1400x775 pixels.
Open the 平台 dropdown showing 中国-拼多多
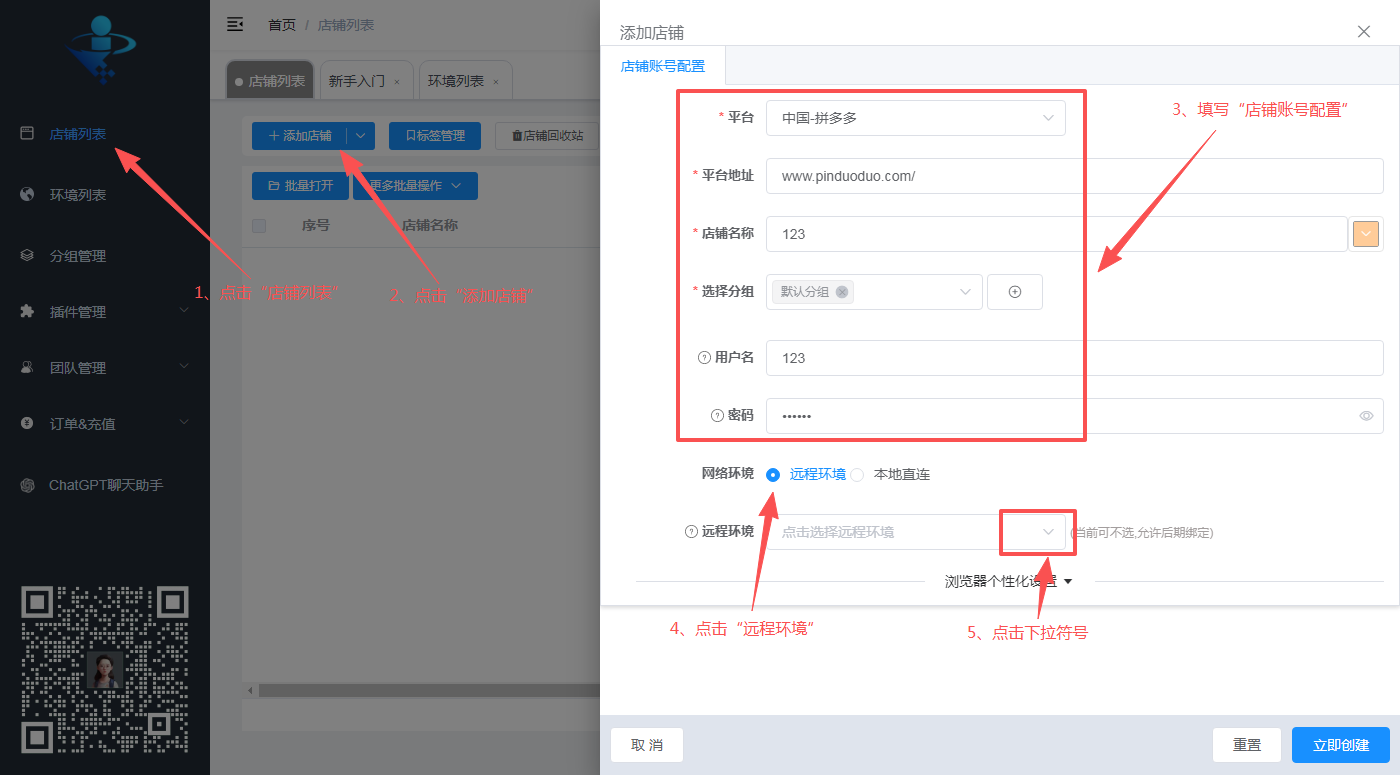pyautogui.click(x=915, y=117)
